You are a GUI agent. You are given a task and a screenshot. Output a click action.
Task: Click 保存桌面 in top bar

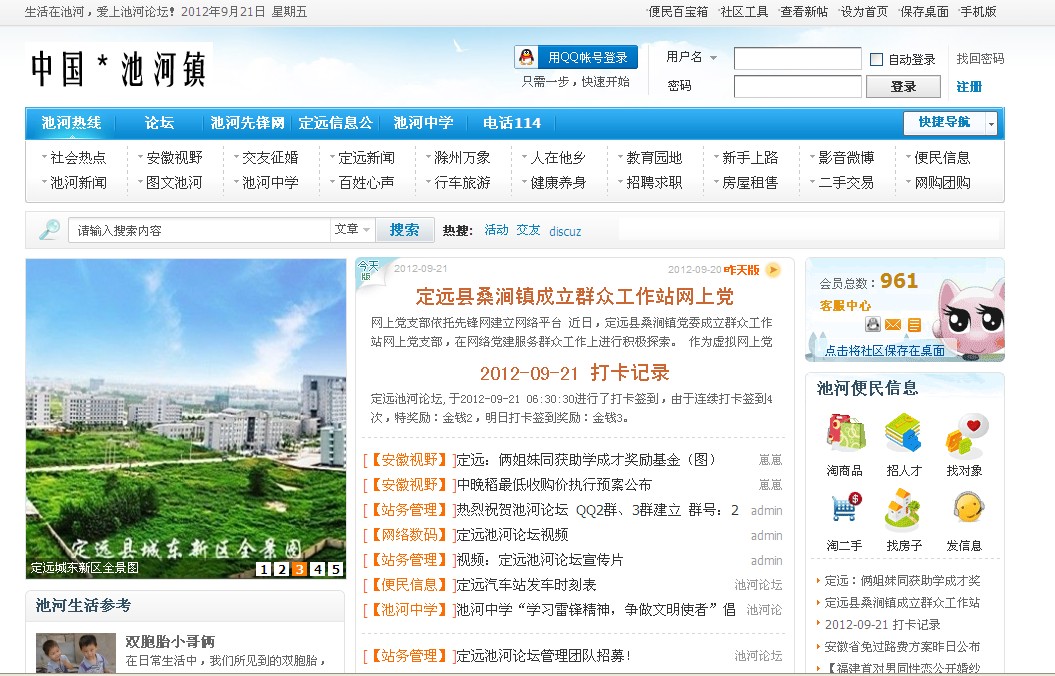click(x=924, y=11)
